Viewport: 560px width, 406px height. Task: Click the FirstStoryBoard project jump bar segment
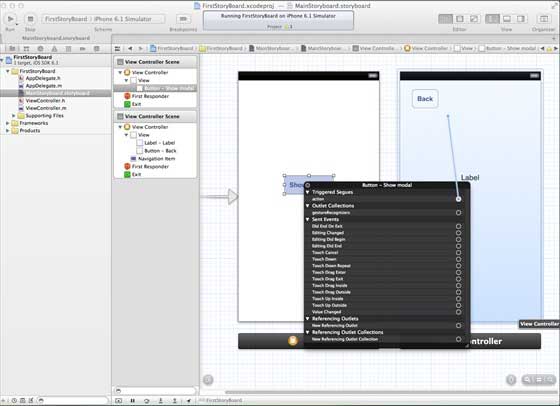point(172,49)
